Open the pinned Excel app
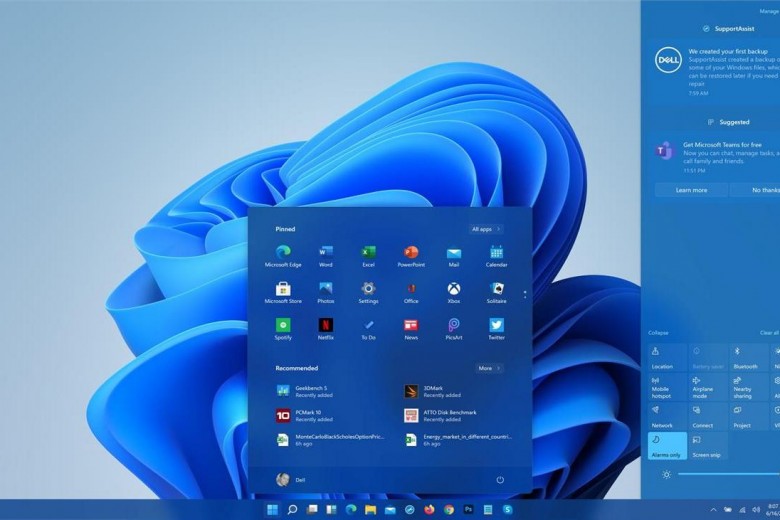The width and height of the screenshot is (780, 520). coord(369,256)
